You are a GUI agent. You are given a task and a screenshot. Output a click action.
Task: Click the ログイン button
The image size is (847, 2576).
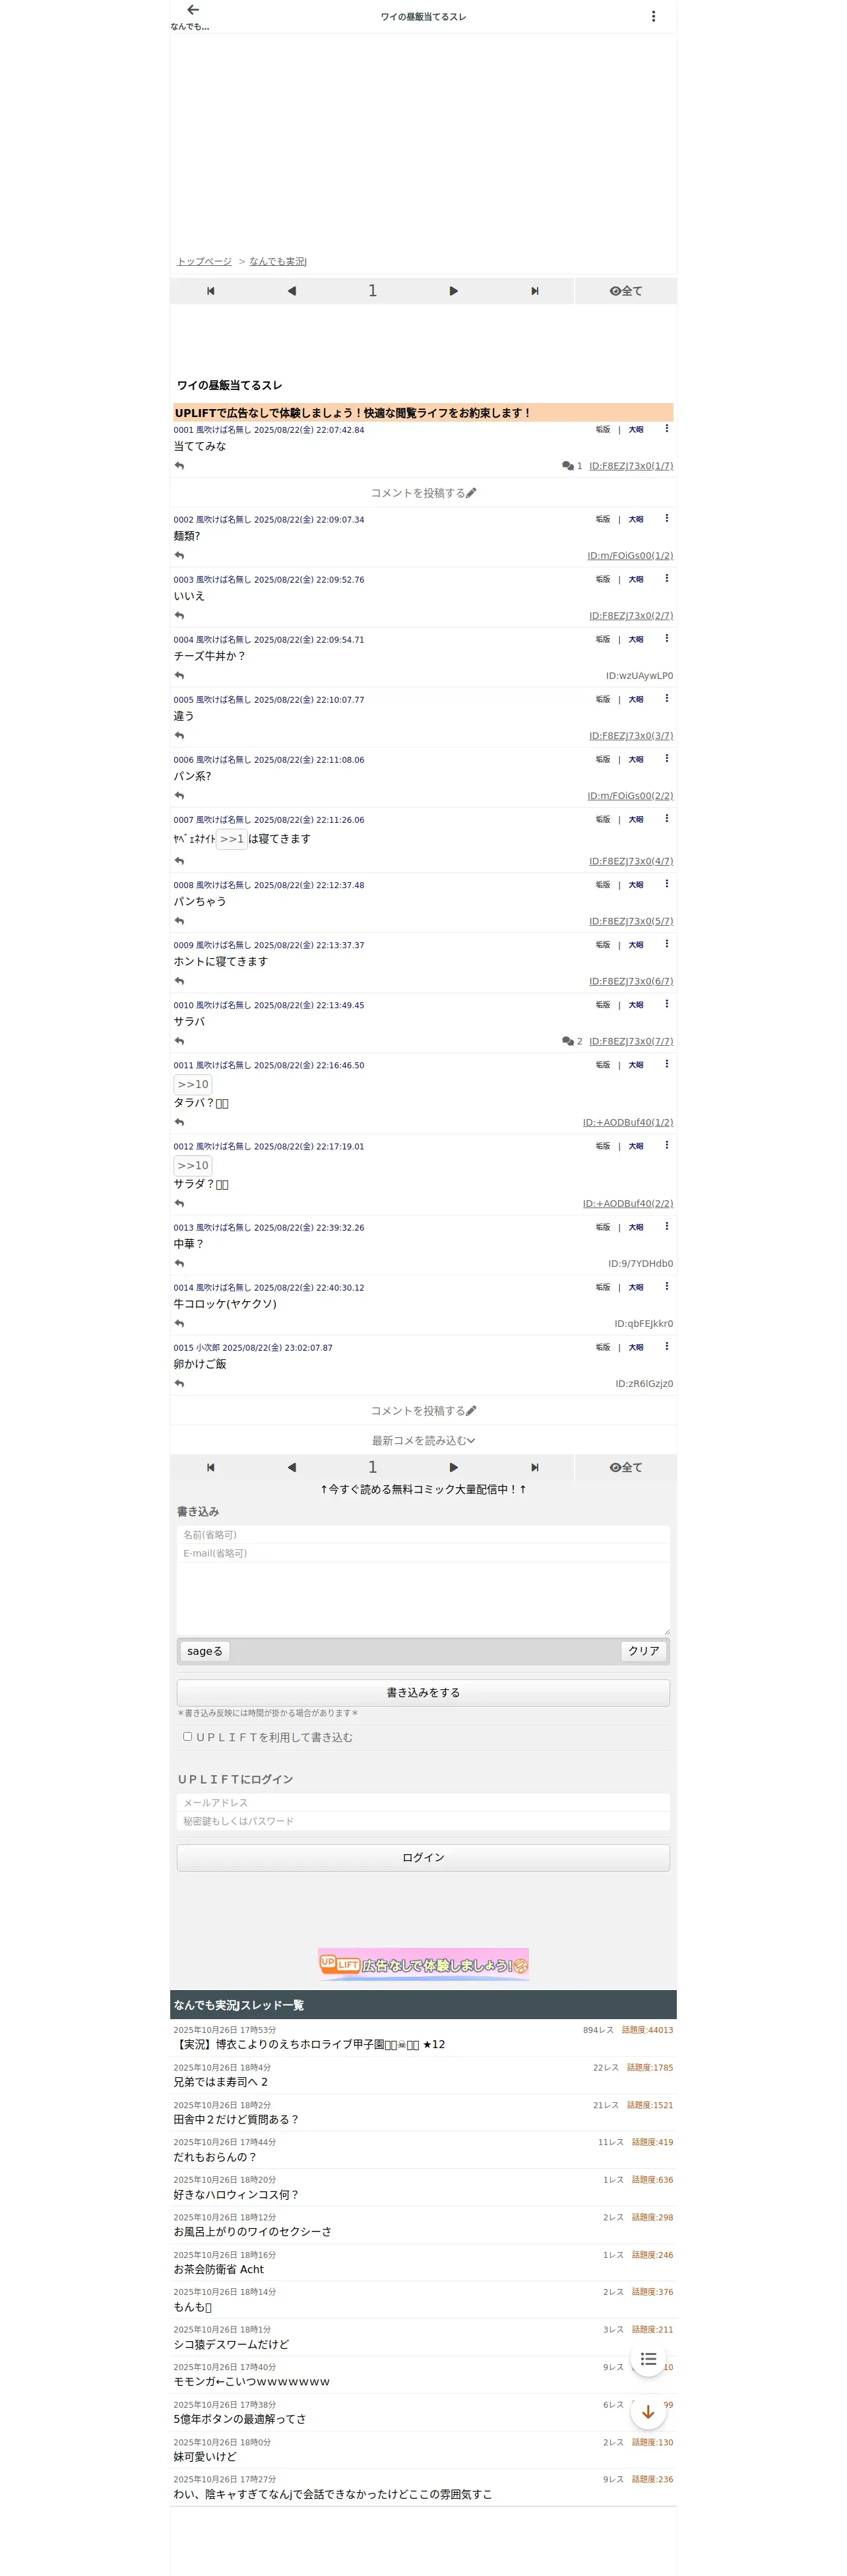click(x=423, y=1857)
